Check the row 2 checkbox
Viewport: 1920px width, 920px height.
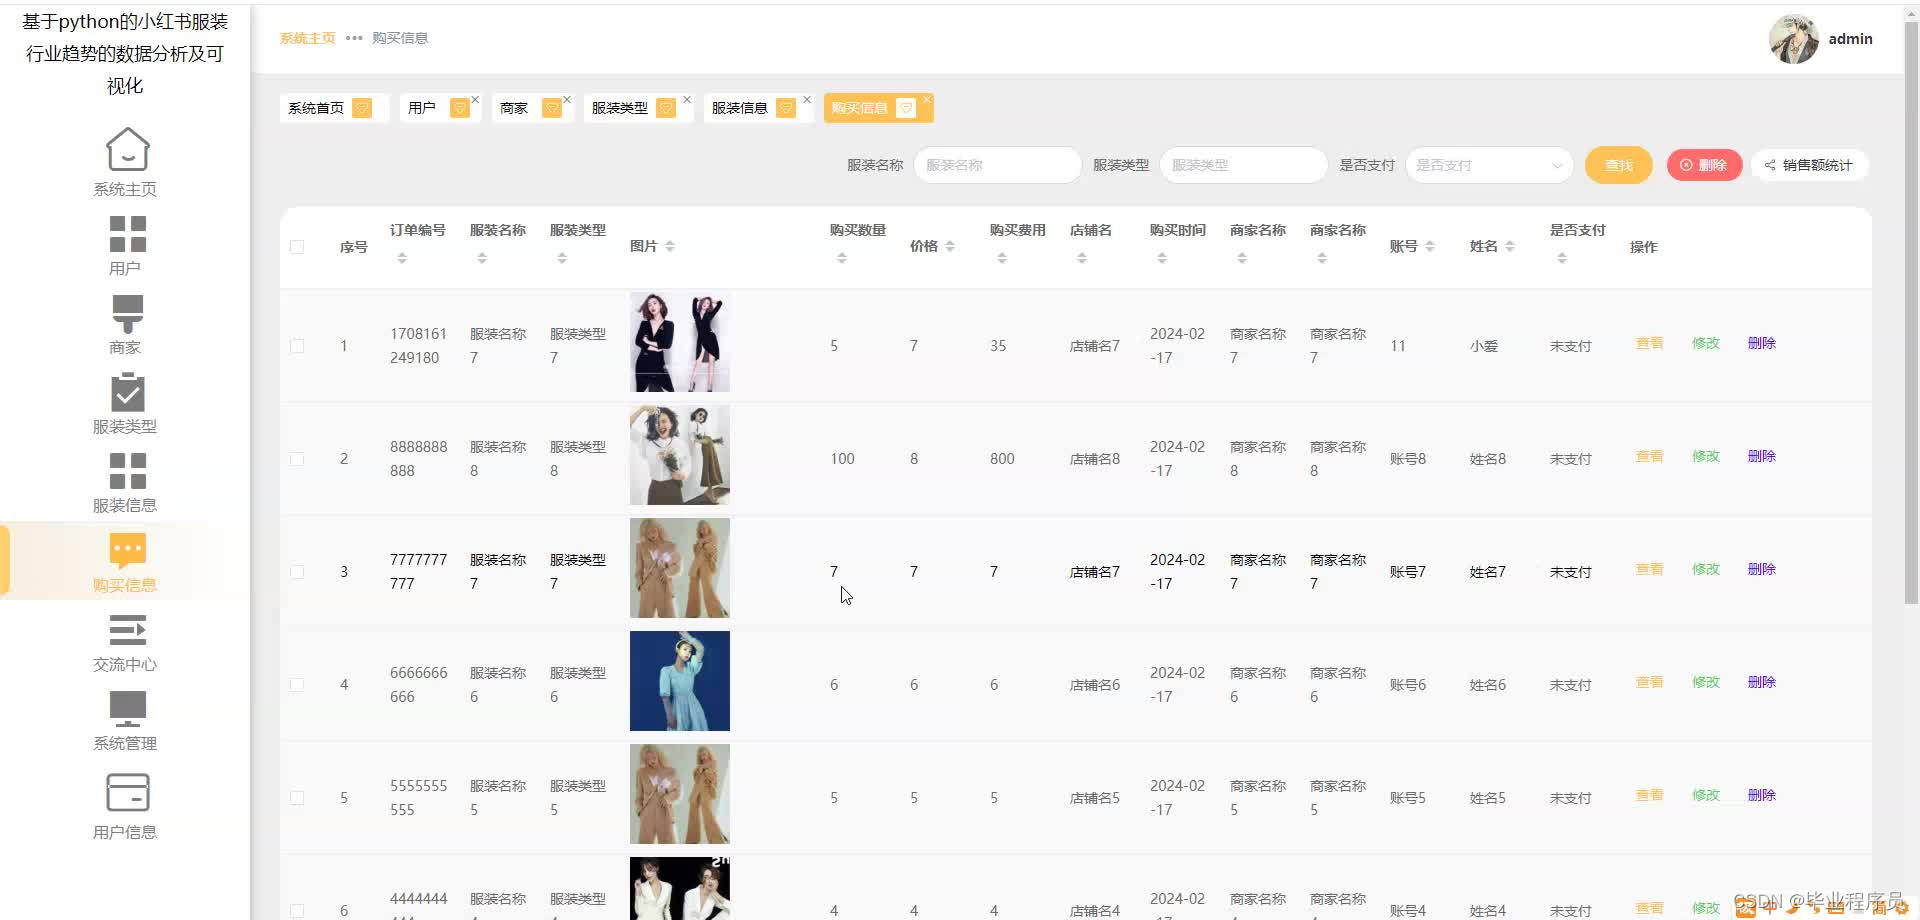(297, 459)
